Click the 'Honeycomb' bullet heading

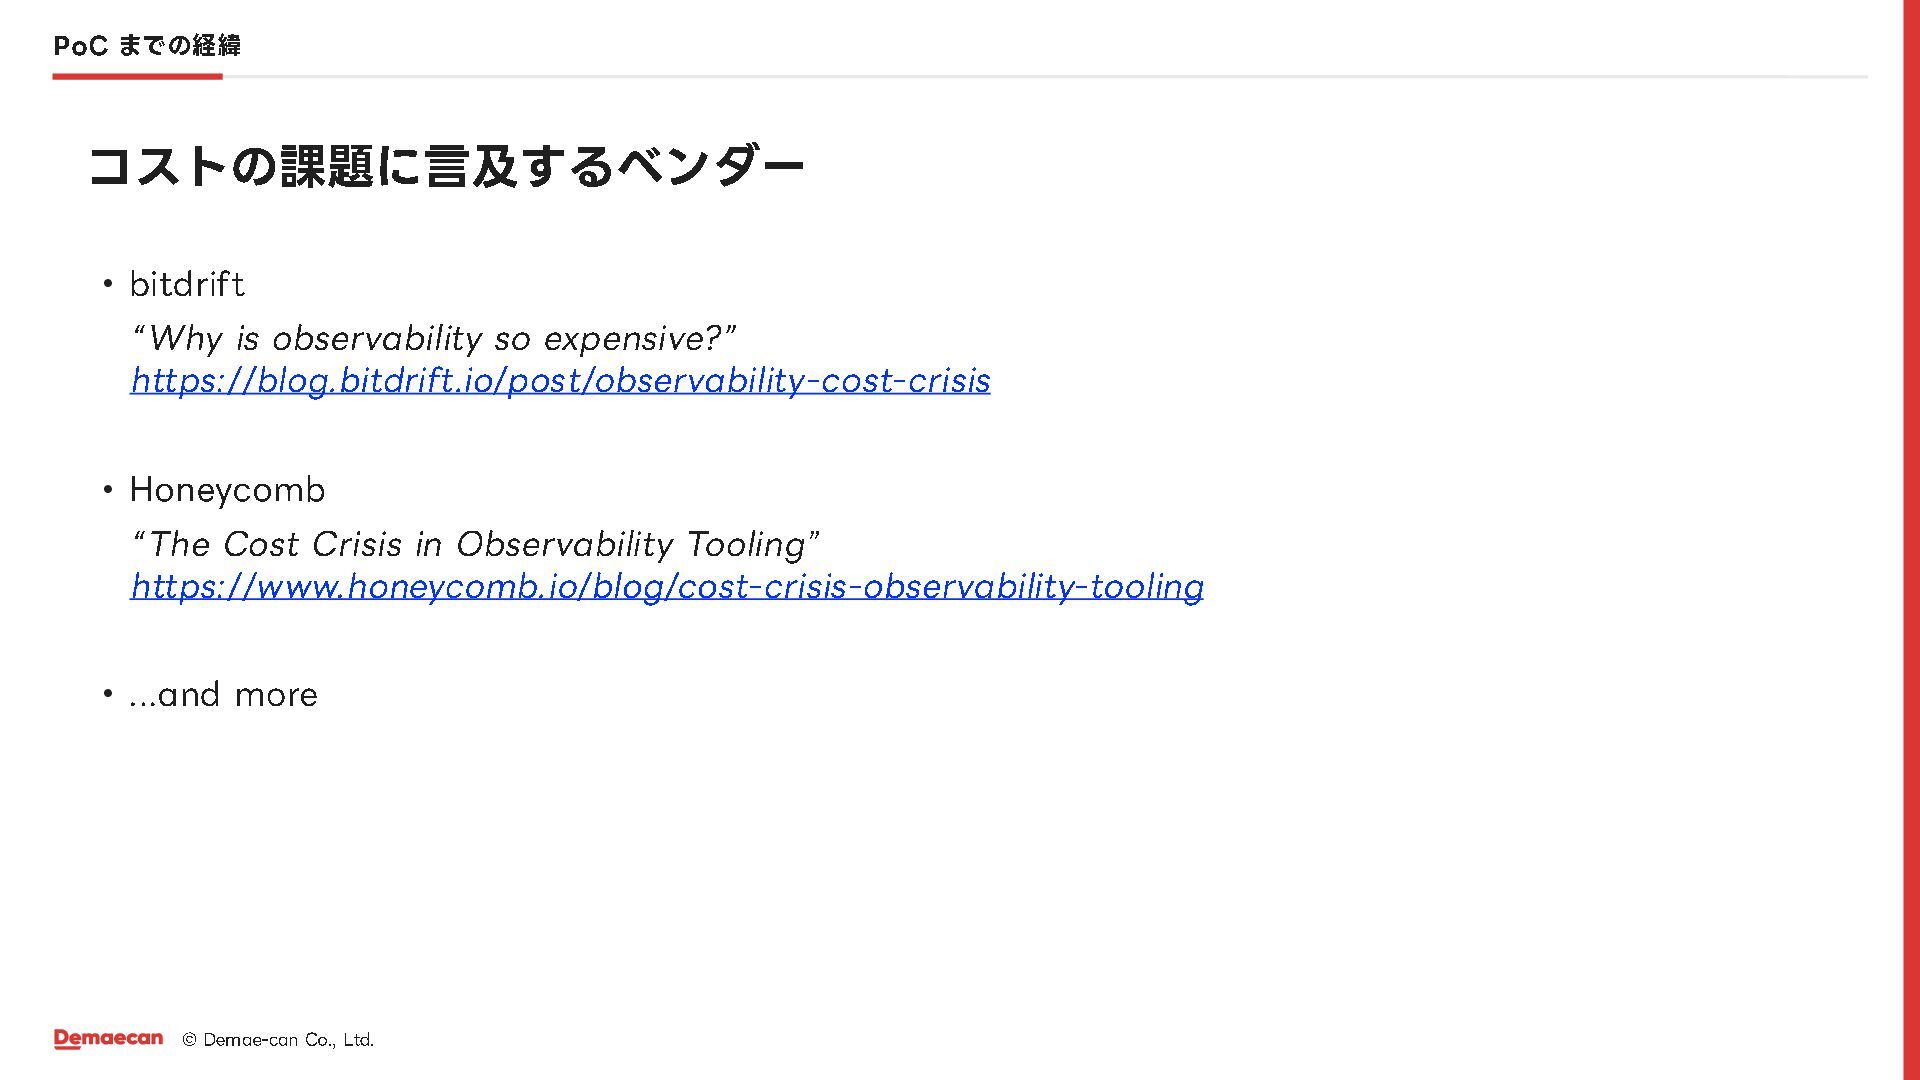[x=227, y=490]
